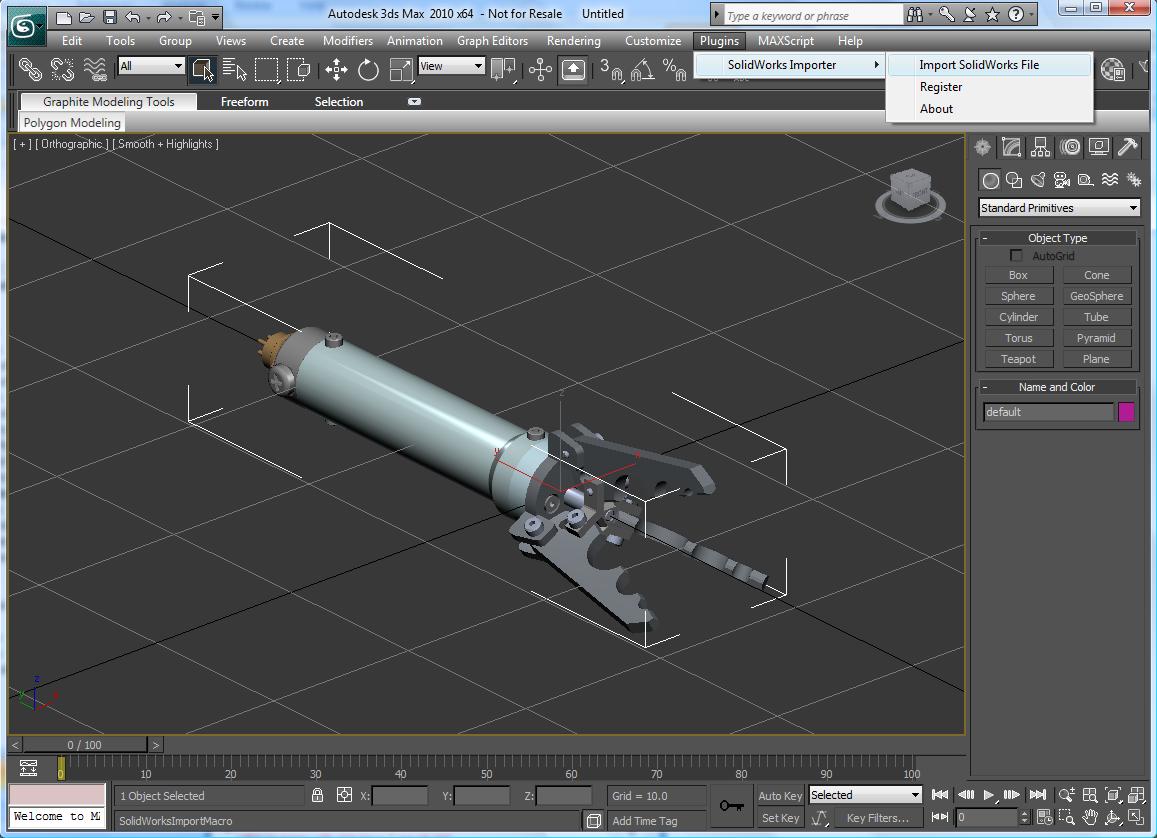Enable the AutoGrid checkbox
This screenshot has width=1157, height=838.
[x=1016, y=255]
